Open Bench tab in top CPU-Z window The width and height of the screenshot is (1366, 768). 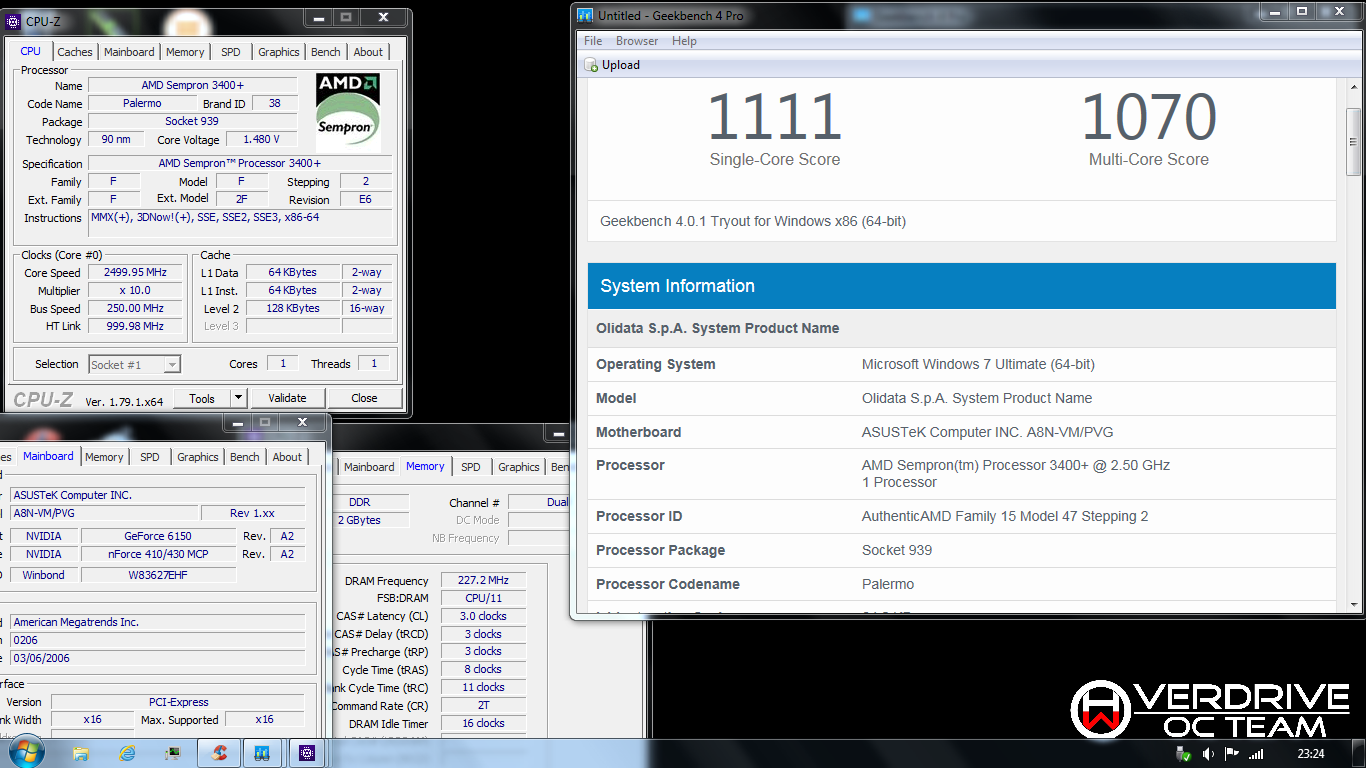(x=326, y=52)
